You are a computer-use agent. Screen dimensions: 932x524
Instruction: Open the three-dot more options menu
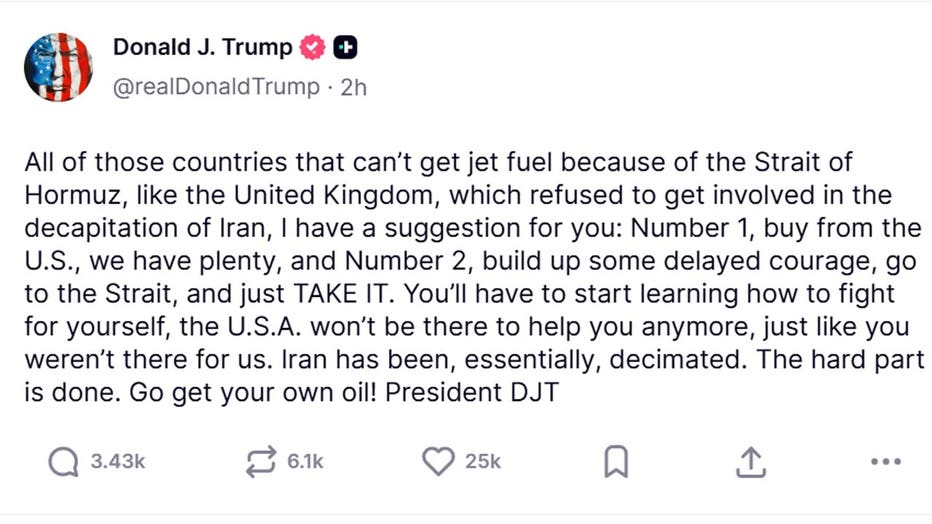(x=886, y=461)
